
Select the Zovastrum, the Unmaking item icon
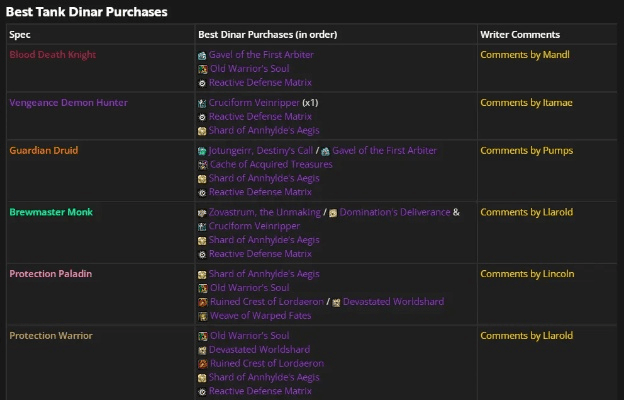point(202,213)
